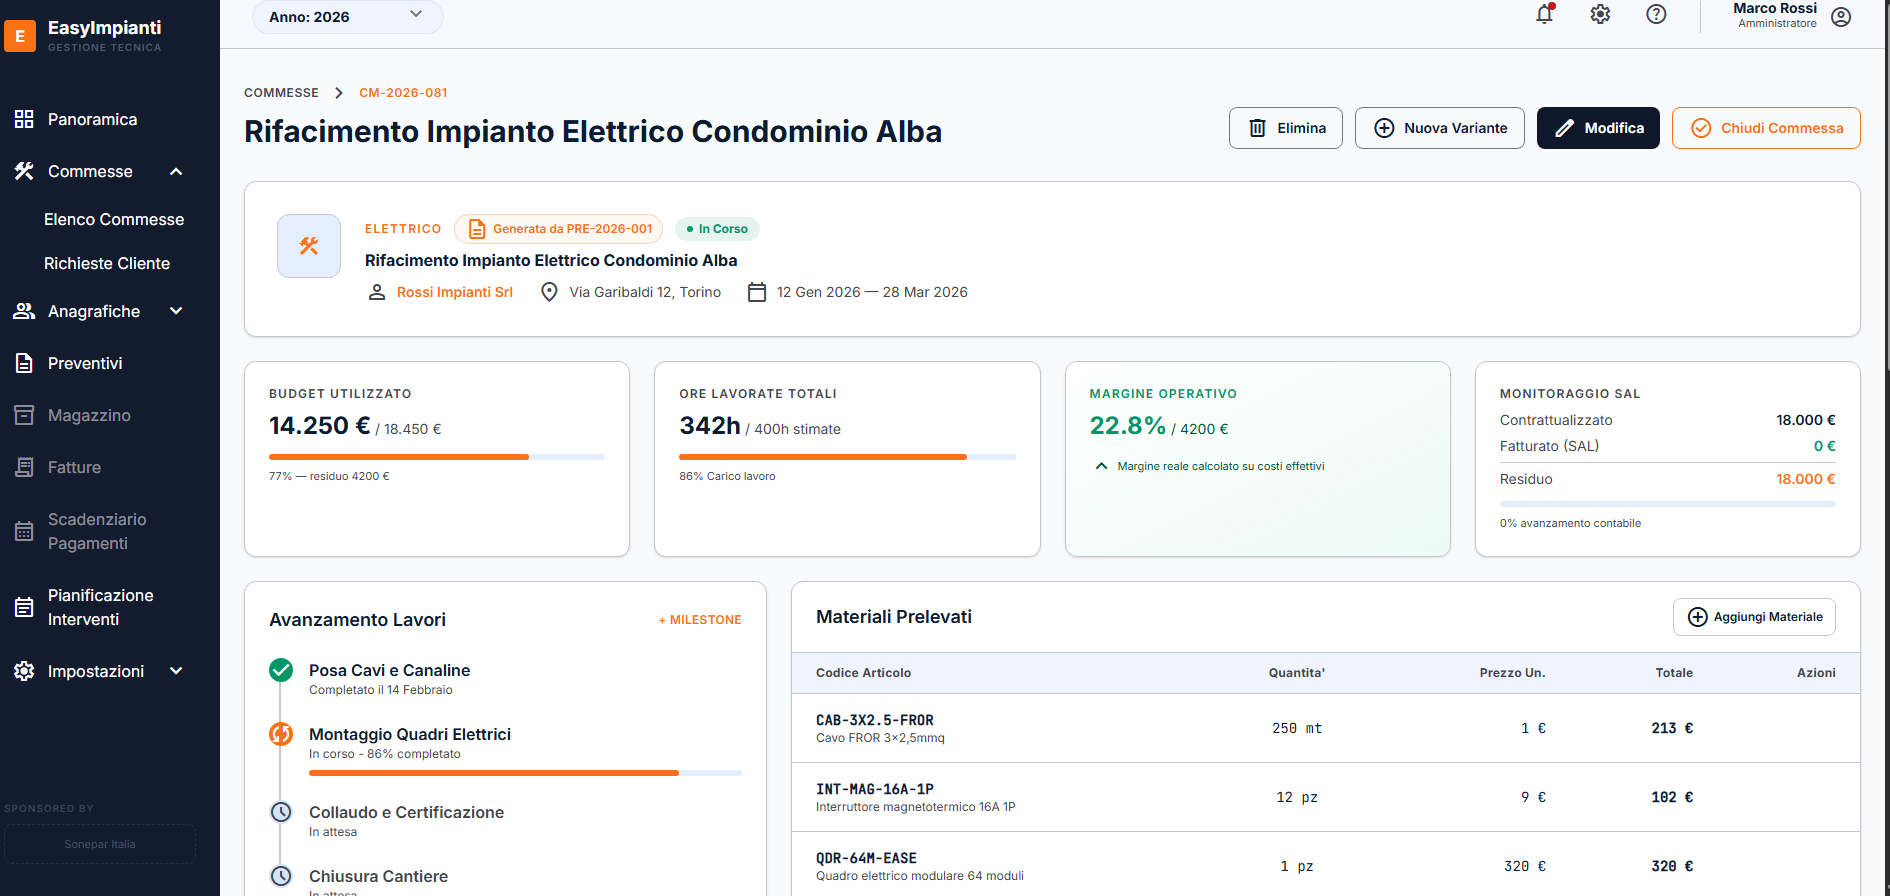Open the Rossi Impianti Srl client link
Viewport: 1890px width, 896px height.
[455, 292]
